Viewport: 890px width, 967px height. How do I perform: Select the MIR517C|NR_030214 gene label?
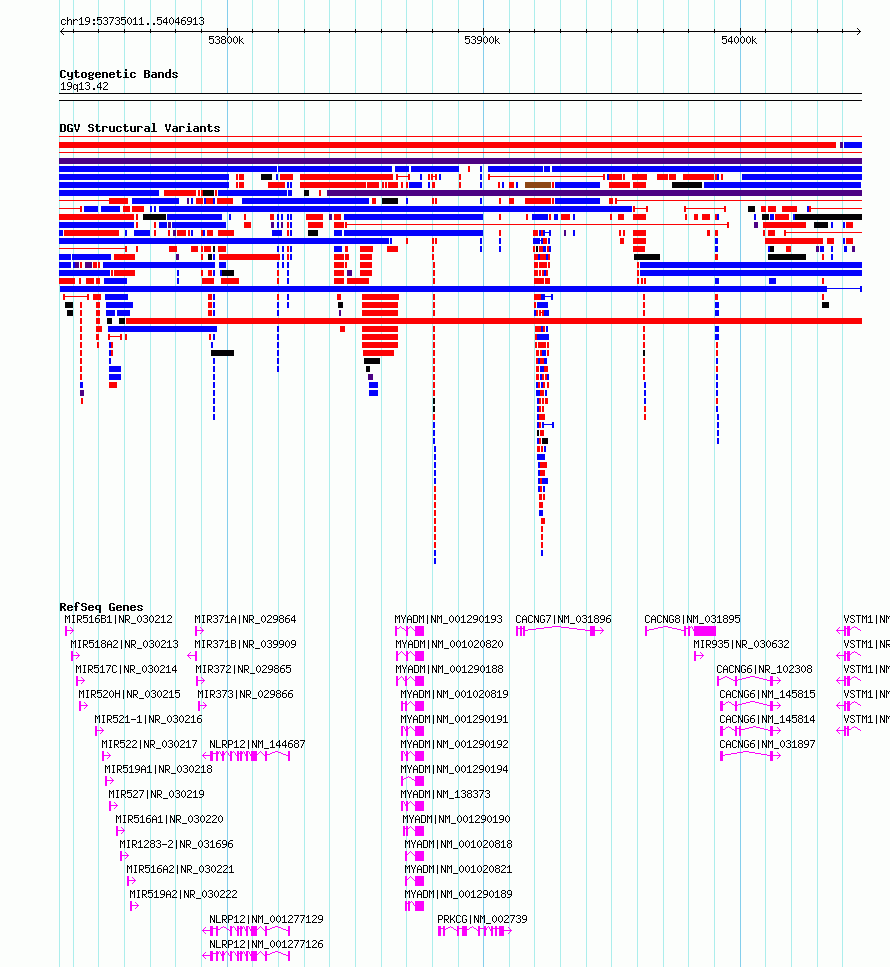tap(126, 669)
